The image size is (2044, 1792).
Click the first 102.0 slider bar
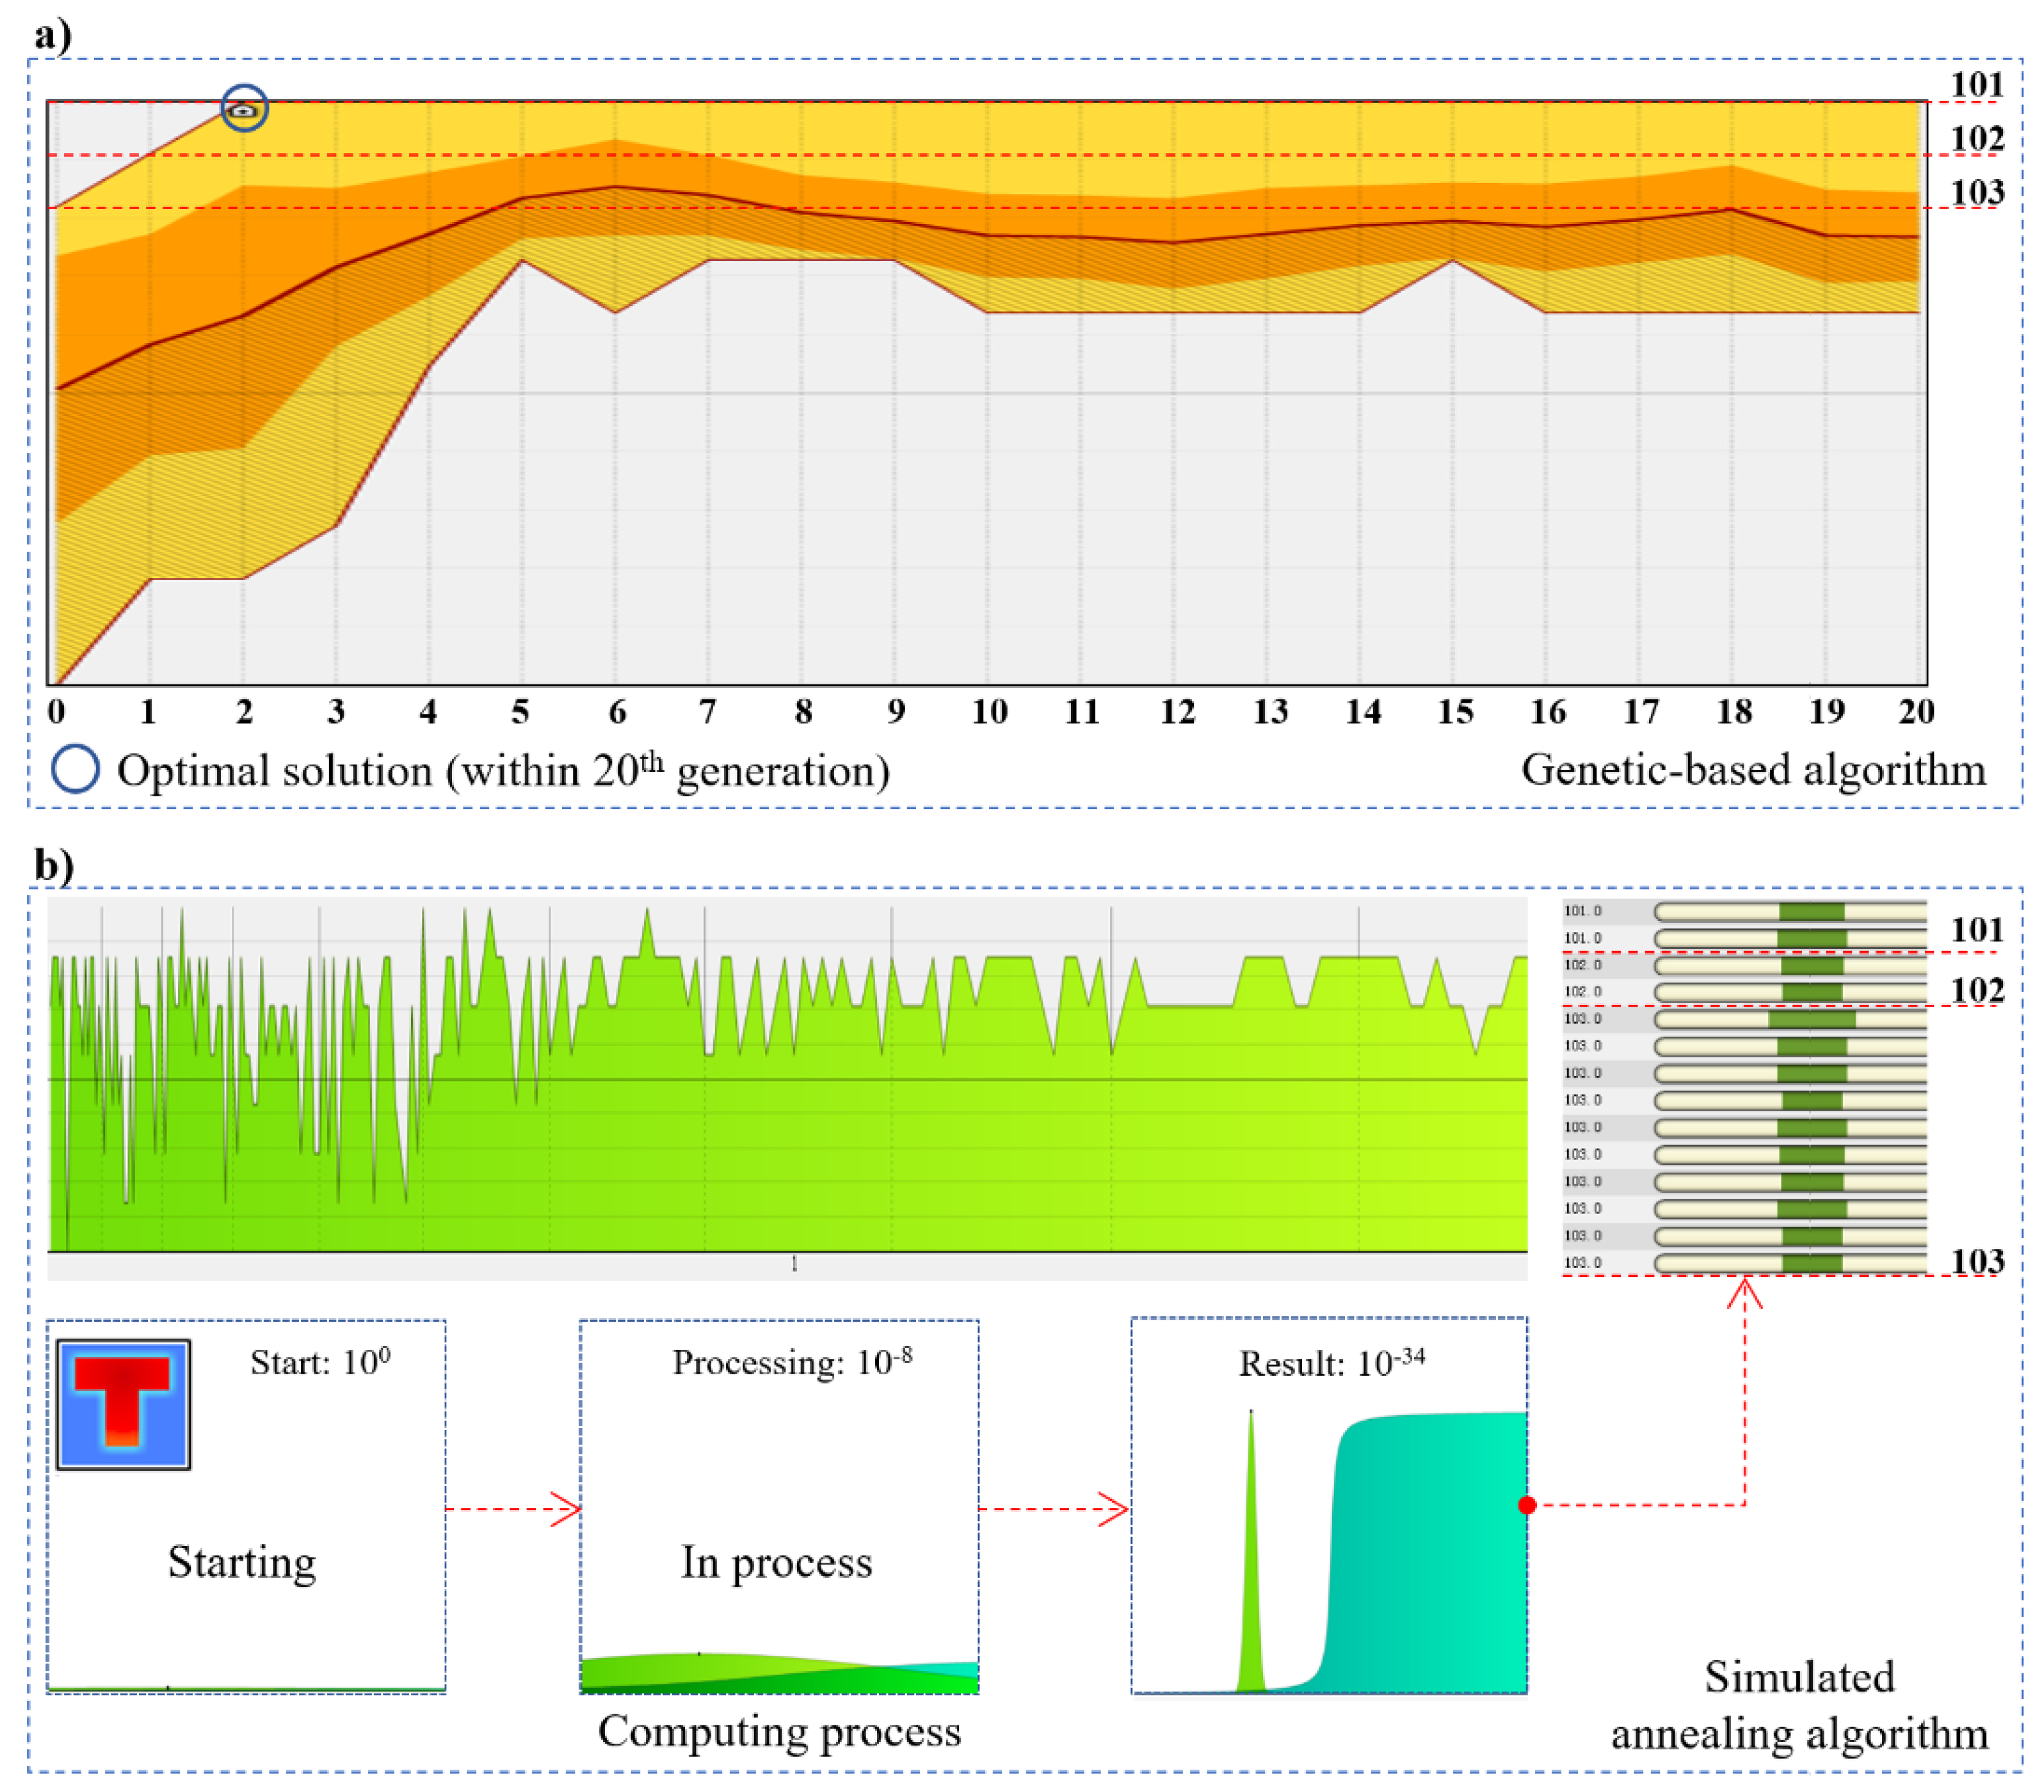[1790, 966]
